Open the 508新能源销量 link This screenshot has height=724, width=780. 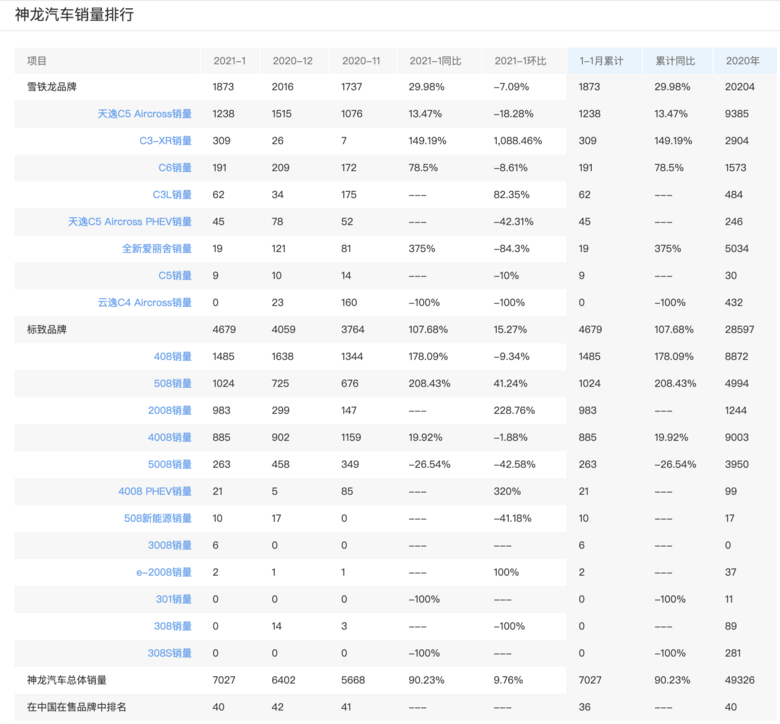coord(158,518)
